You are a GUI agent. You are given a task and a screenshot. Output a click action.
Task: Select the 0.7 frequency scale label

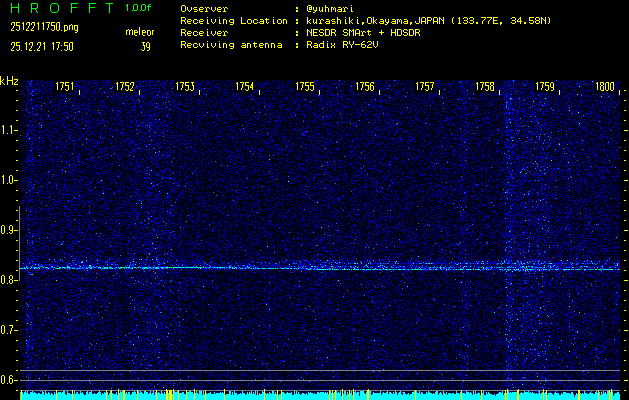point(9,330)
